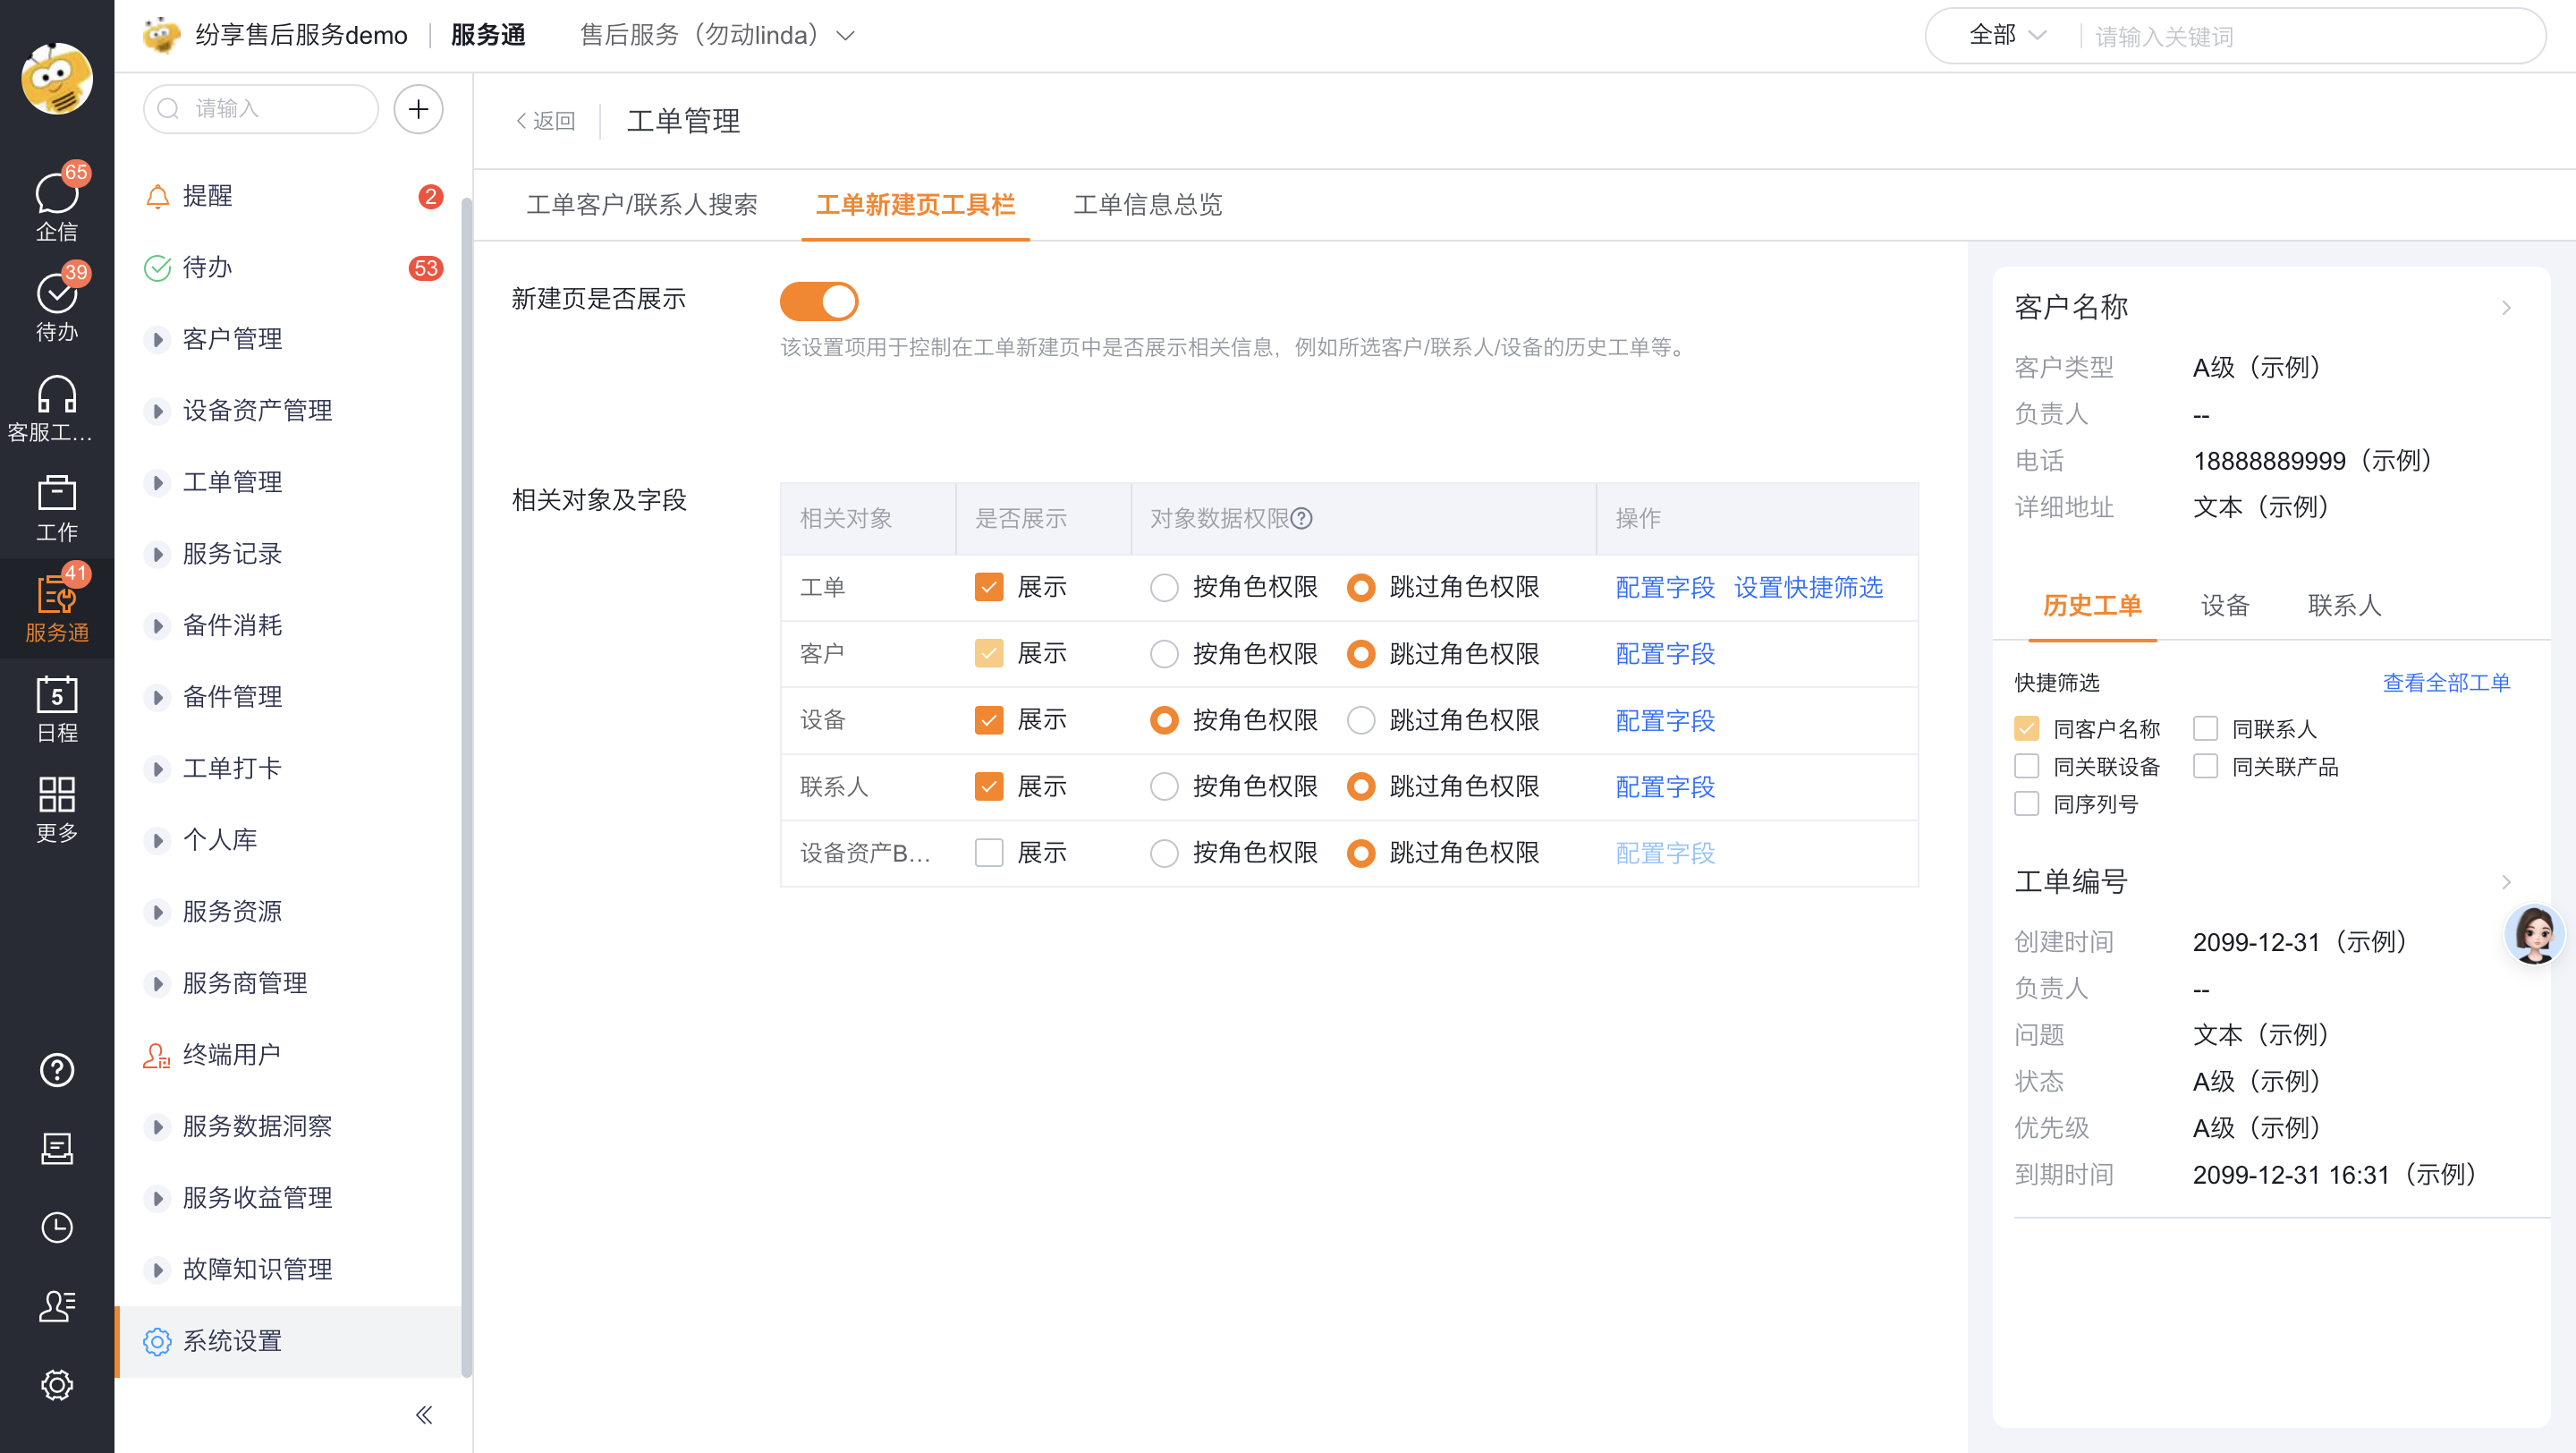Click the user avatar at top left
Screen dimensions: 2576x1453
coord(57,79)
